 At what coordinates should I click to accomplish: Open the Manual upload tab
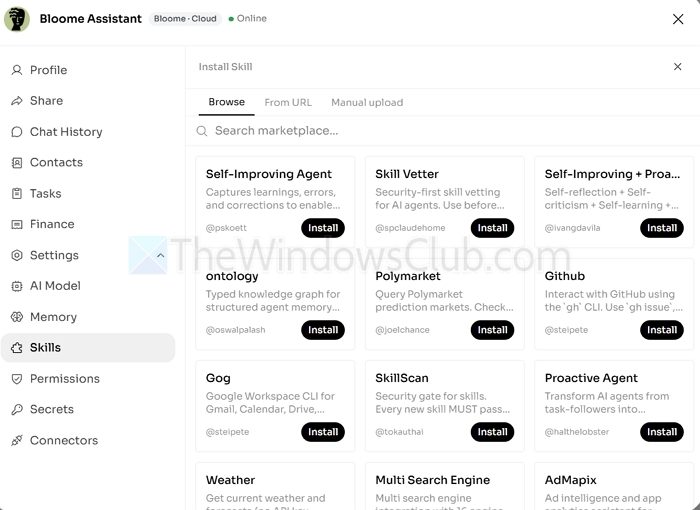click(367, 102)
